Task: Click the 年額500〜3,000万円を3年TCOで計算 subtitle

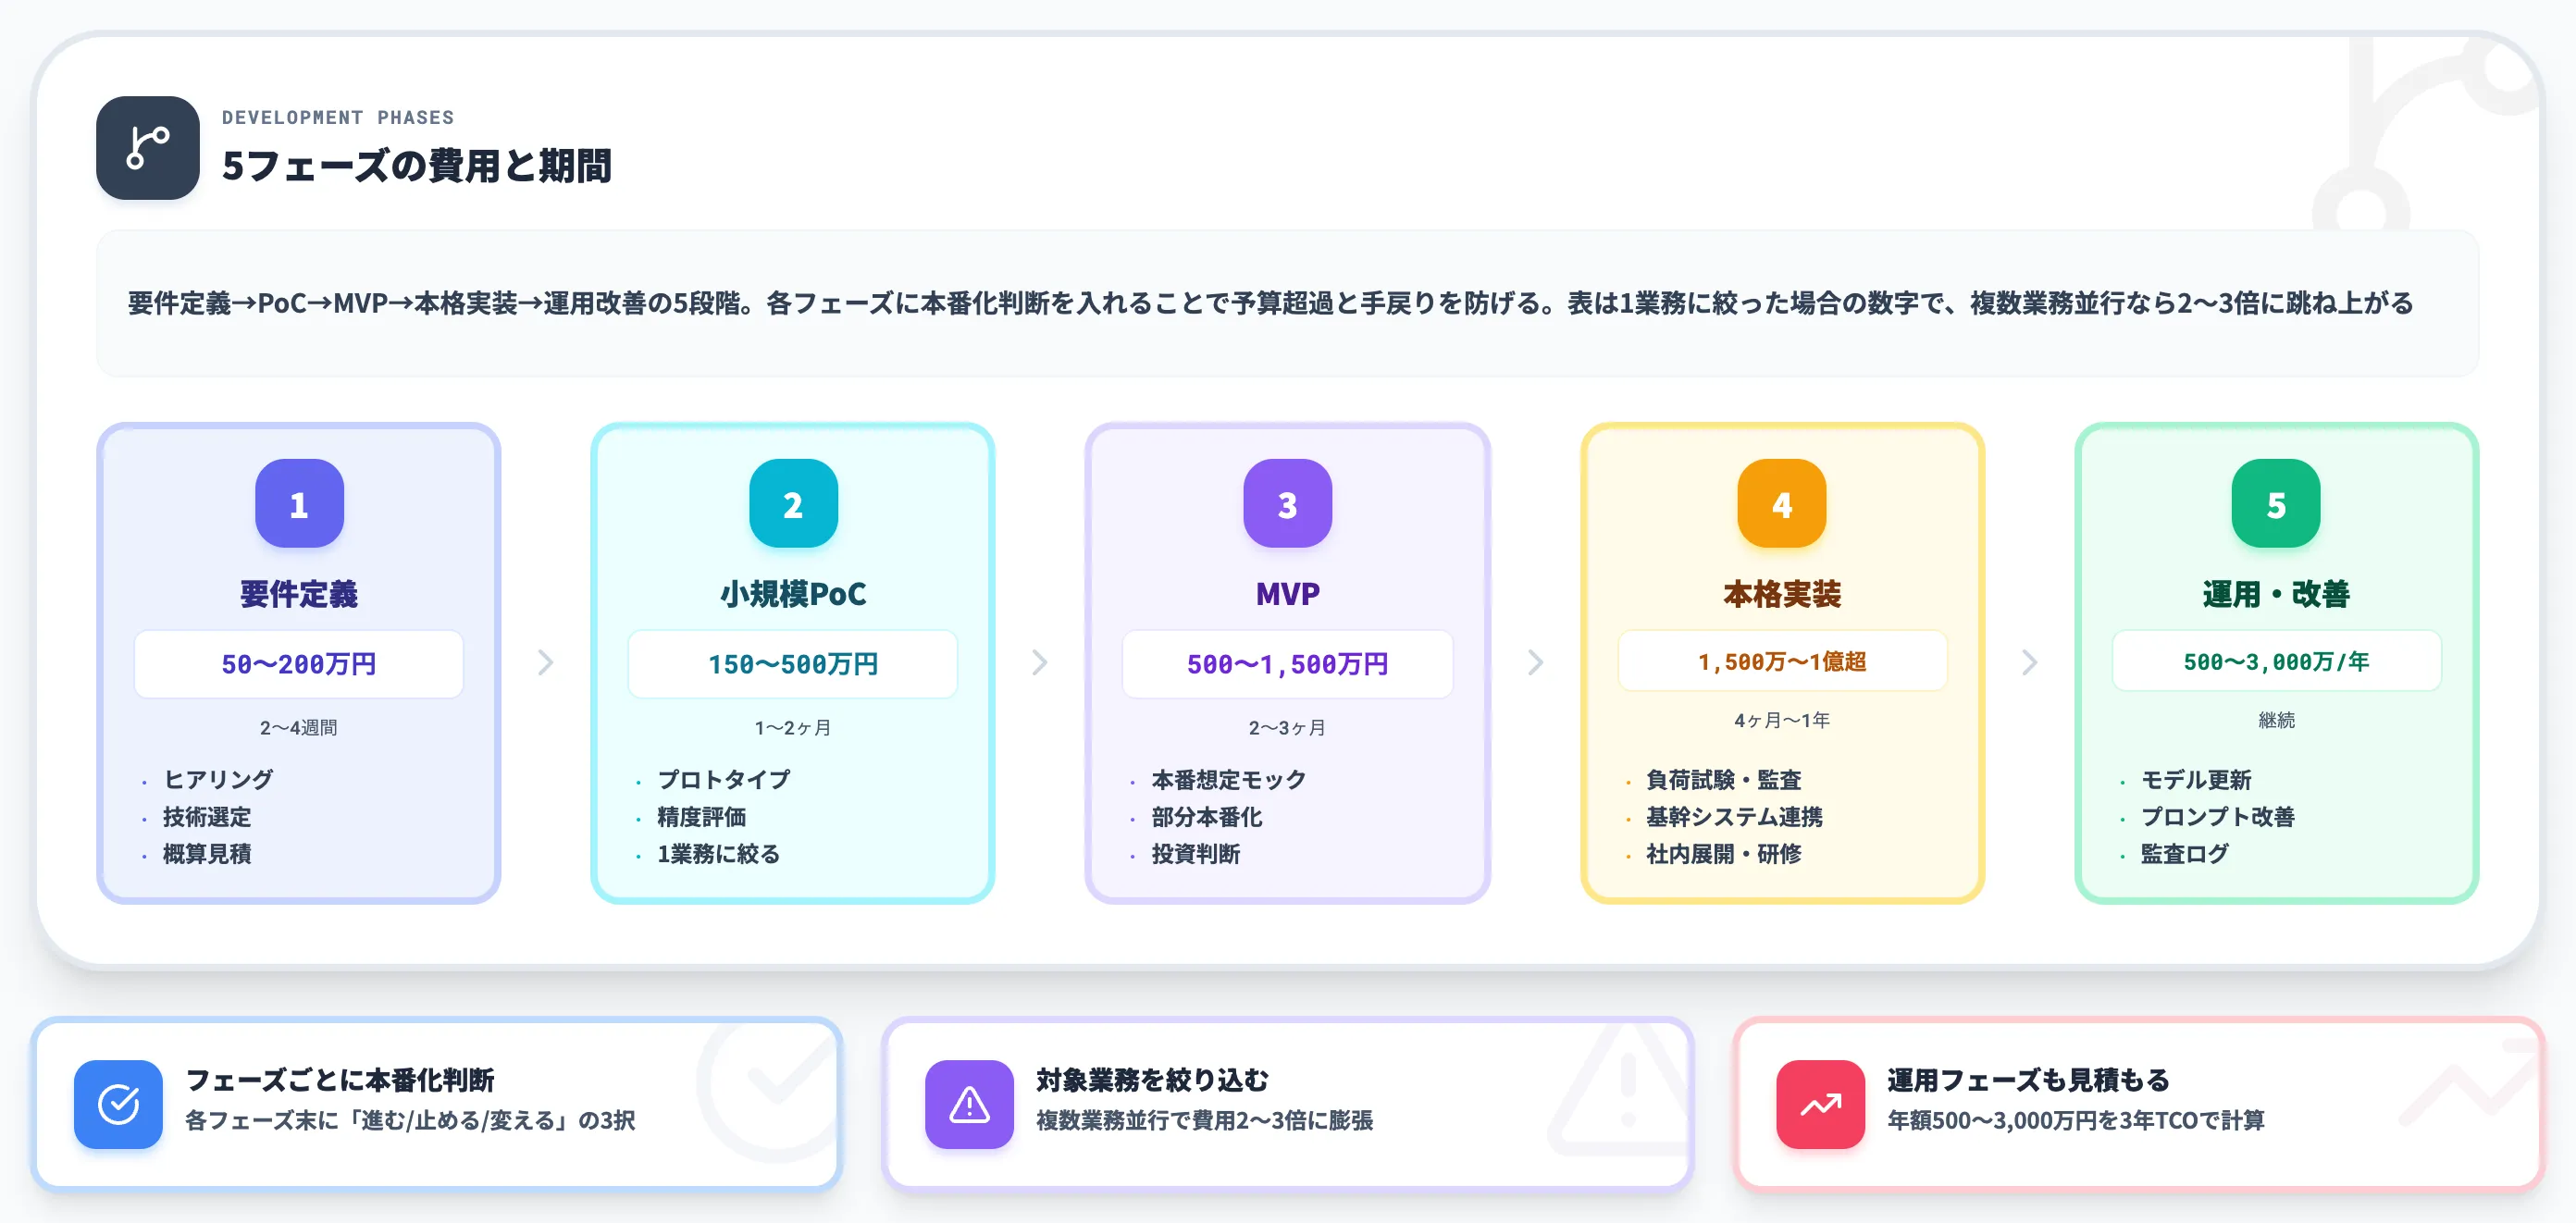Action: pos(2076,1120)
